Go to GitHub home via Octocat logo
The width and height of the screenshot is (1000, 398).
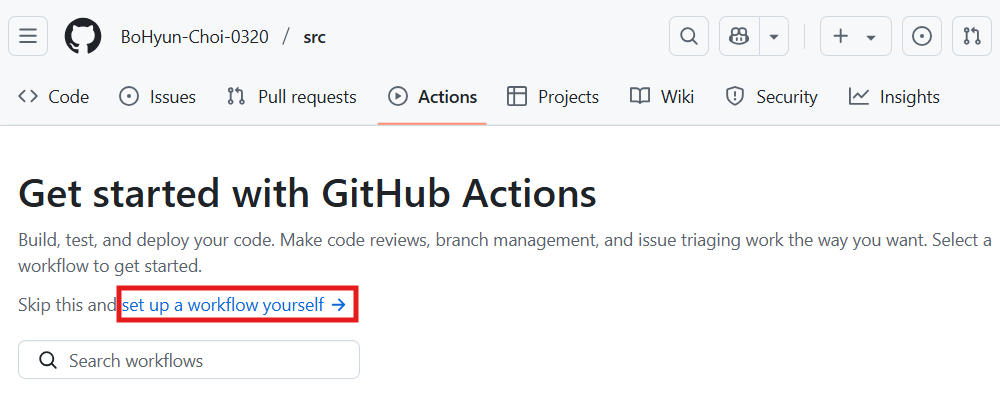coord(83,36)
